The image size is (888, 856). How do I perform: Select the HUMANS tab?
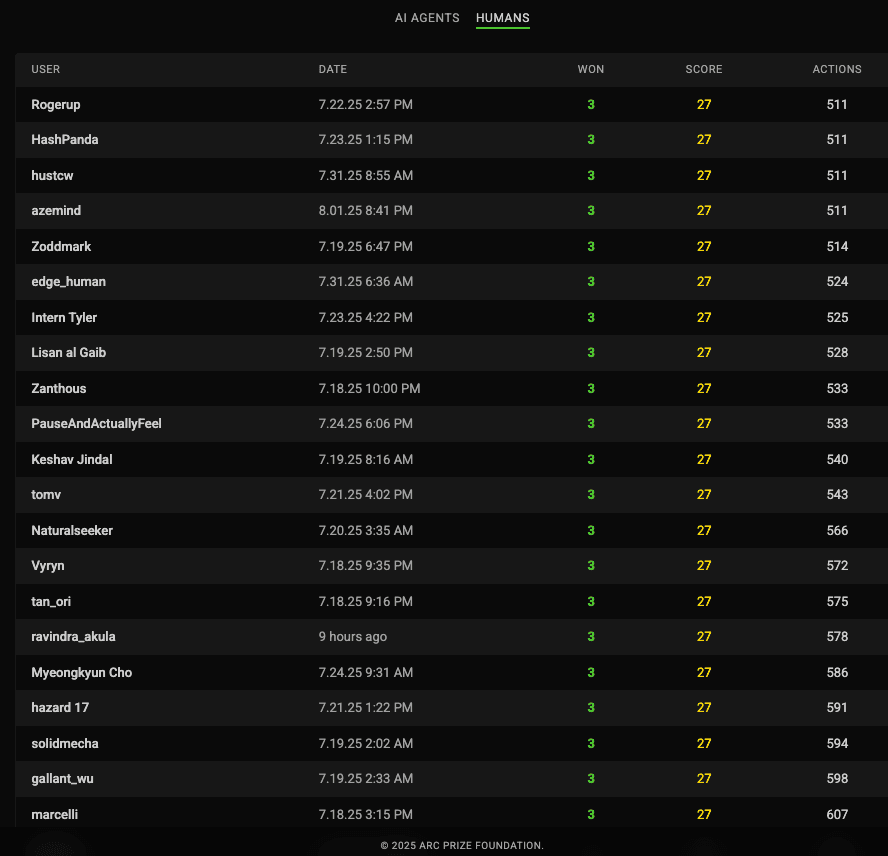pyautogui.click(x=503, y=17)
